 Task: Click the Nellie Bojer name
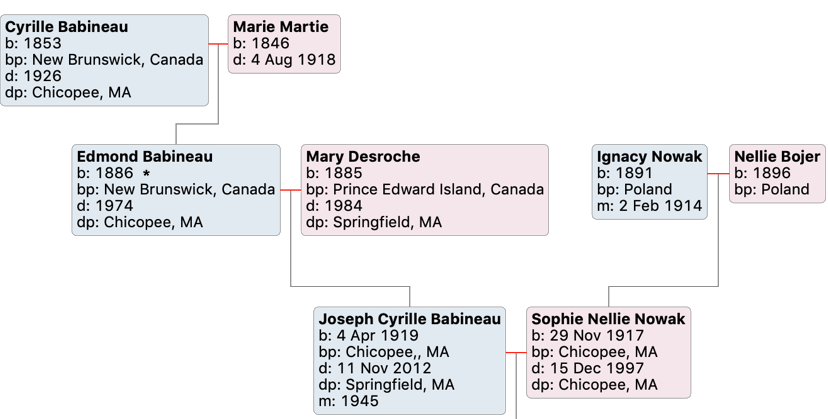[x=777, y=157]
